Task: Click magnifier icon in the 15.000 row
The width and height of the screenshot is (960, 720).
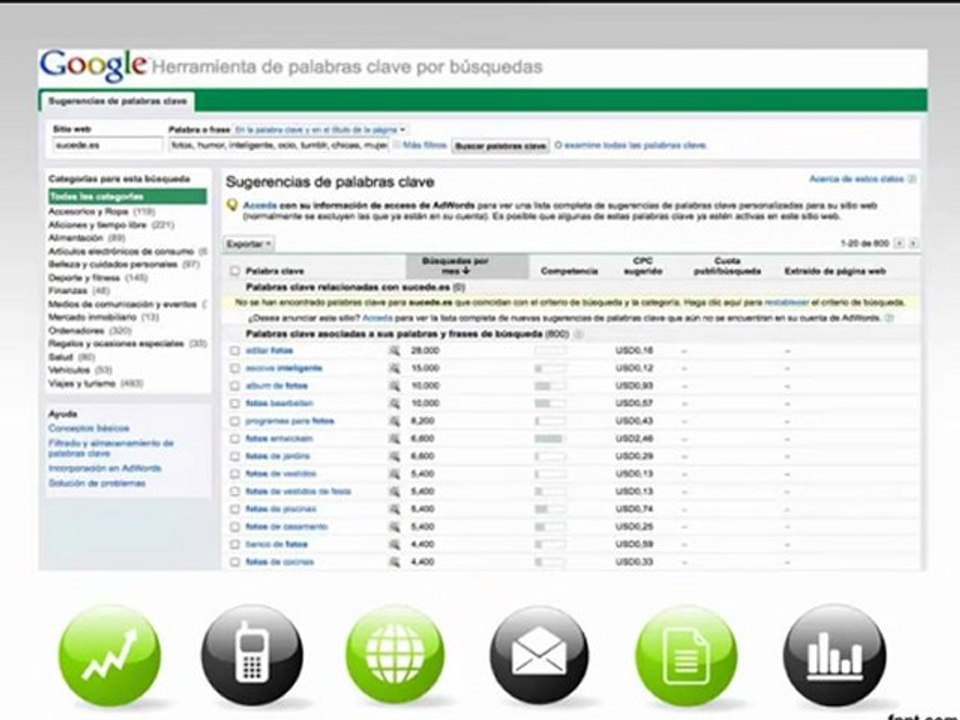Action: pyautogui.click(x=394, y=369)
